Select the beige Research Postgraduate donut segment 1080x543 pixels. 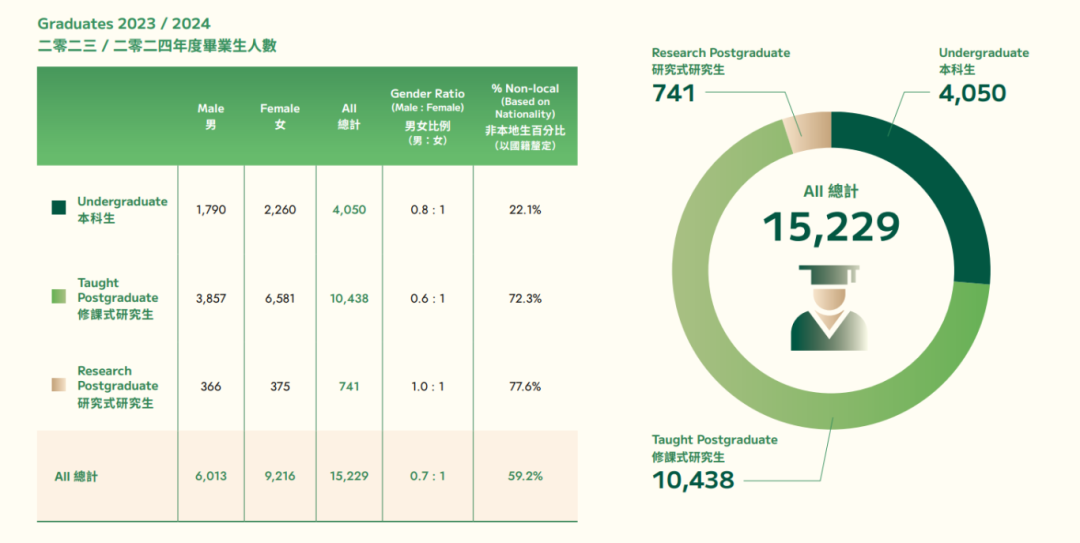click(807, 132)
